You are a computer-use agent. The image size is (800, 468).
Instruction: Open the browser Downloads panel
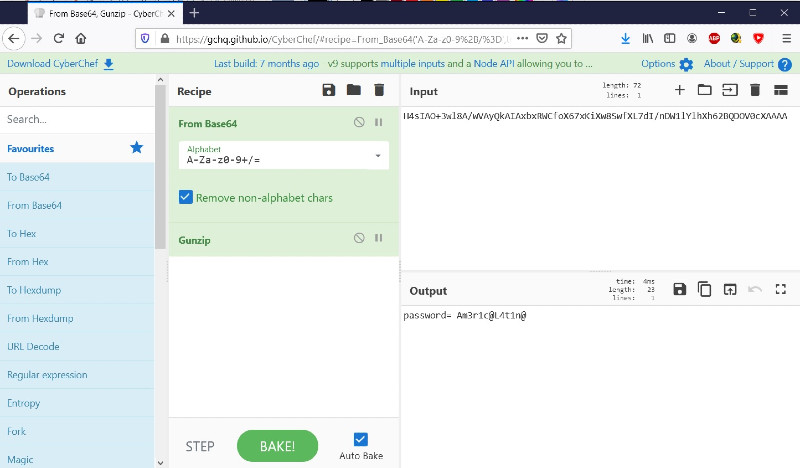pyautogui.click(x=626, y=38)
